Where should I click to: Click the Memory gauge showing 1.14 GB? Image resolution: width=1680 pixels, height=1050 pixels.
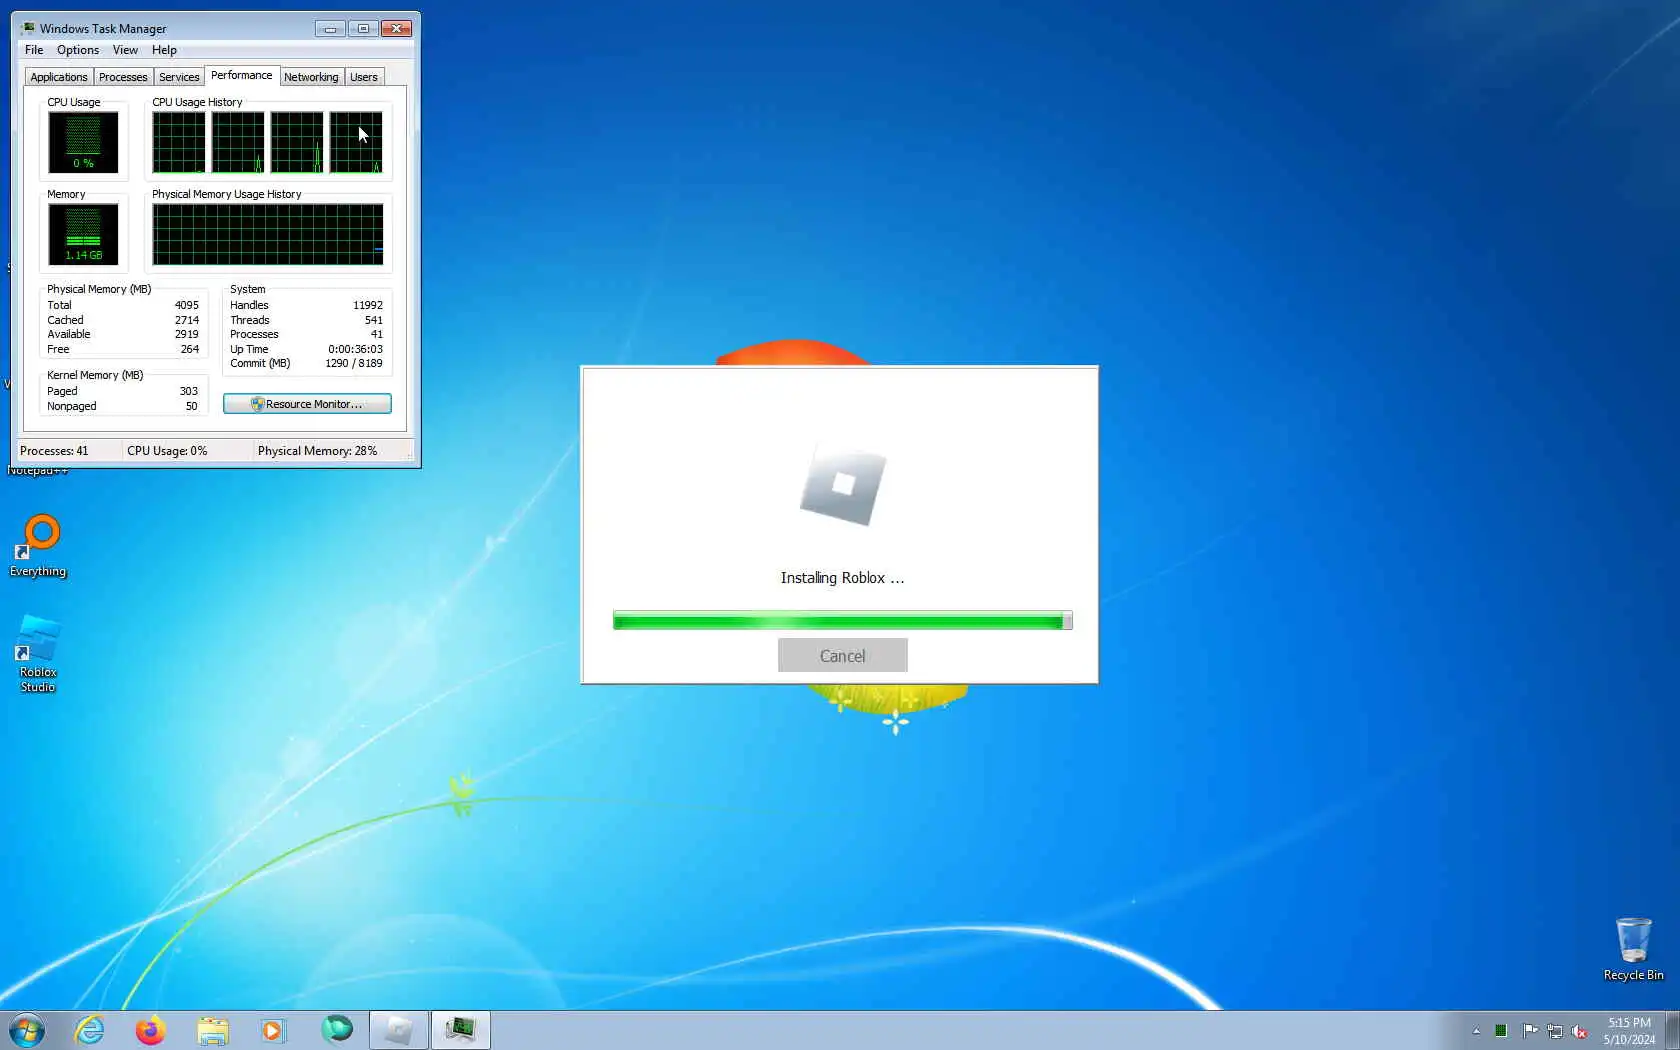coord(83,234)
